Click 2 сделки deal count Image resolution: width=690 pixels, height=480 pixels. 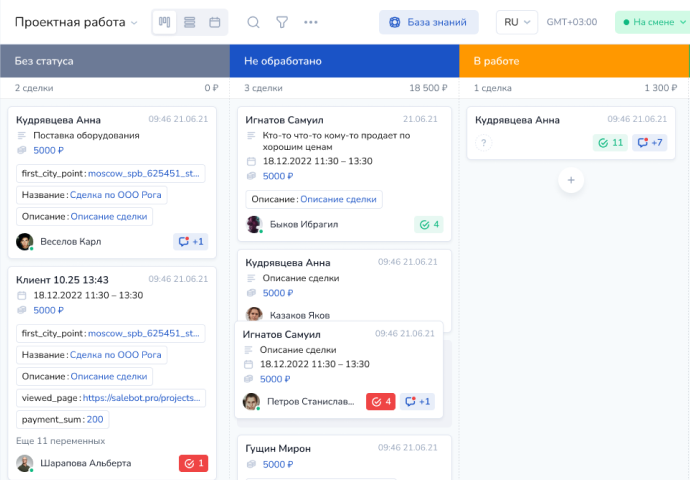[x=34, y=88]
